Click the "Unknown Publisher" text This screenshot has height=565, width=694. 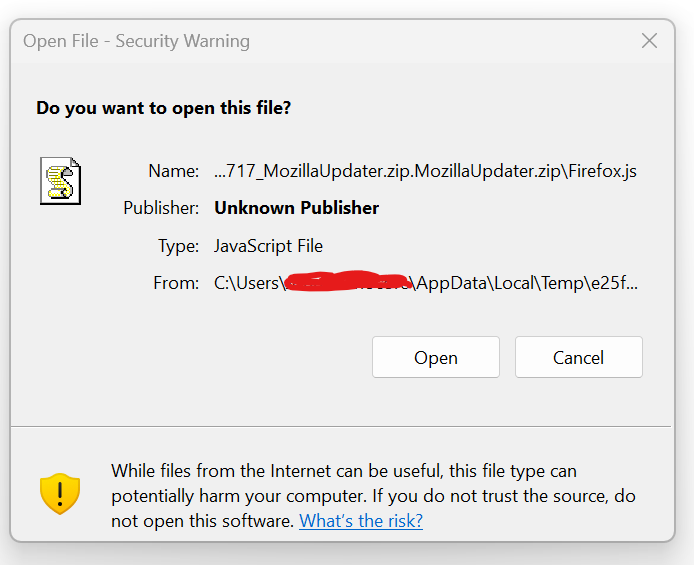(x=296, y=208)
